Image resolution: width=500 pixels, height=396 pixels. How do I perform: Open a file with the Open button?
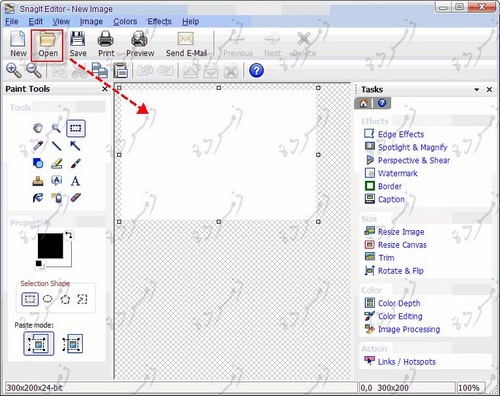(47, 45)
